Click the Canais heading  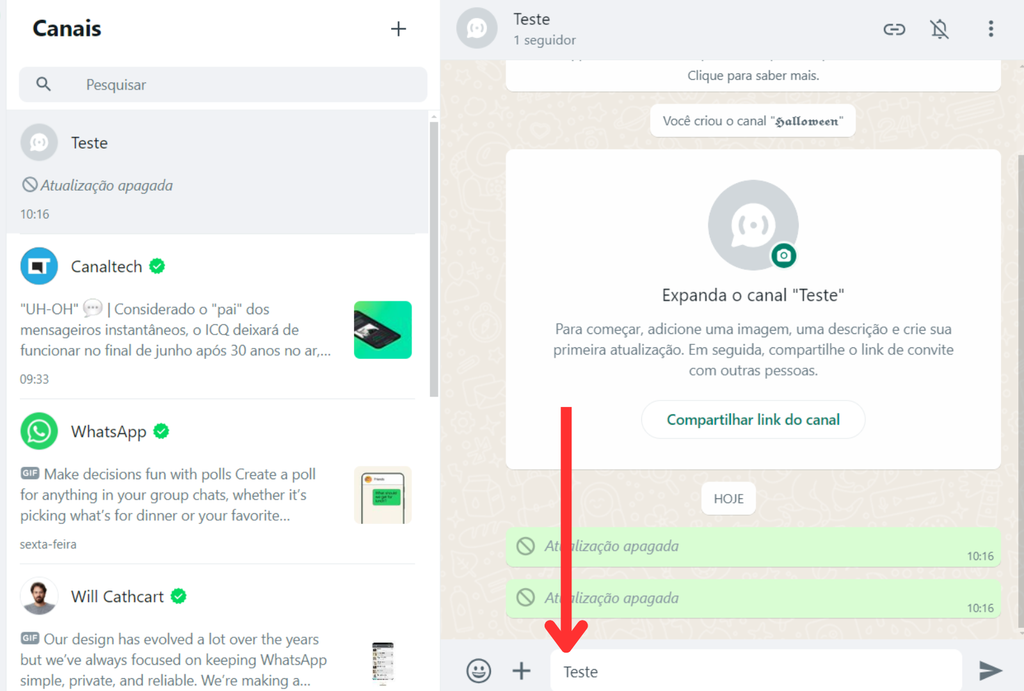click(x=67, y=29)
